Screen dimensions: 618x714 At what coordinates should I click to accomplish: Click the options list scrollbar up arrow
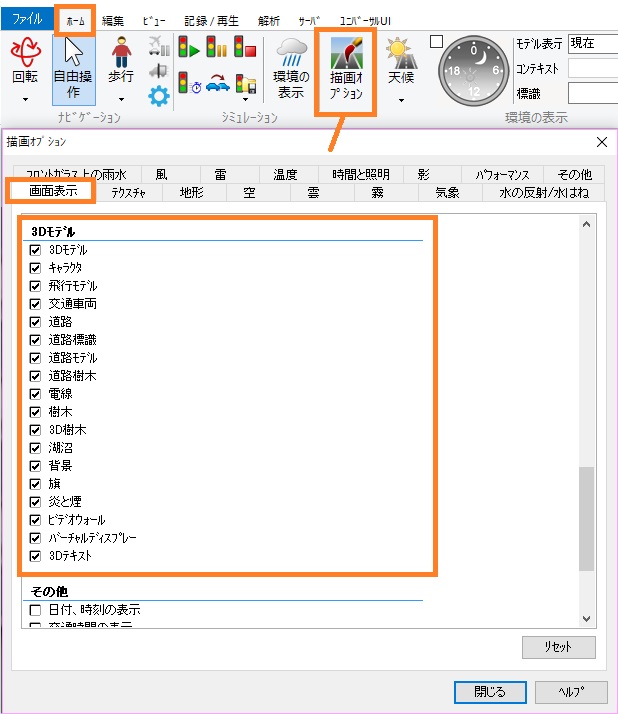587,224
